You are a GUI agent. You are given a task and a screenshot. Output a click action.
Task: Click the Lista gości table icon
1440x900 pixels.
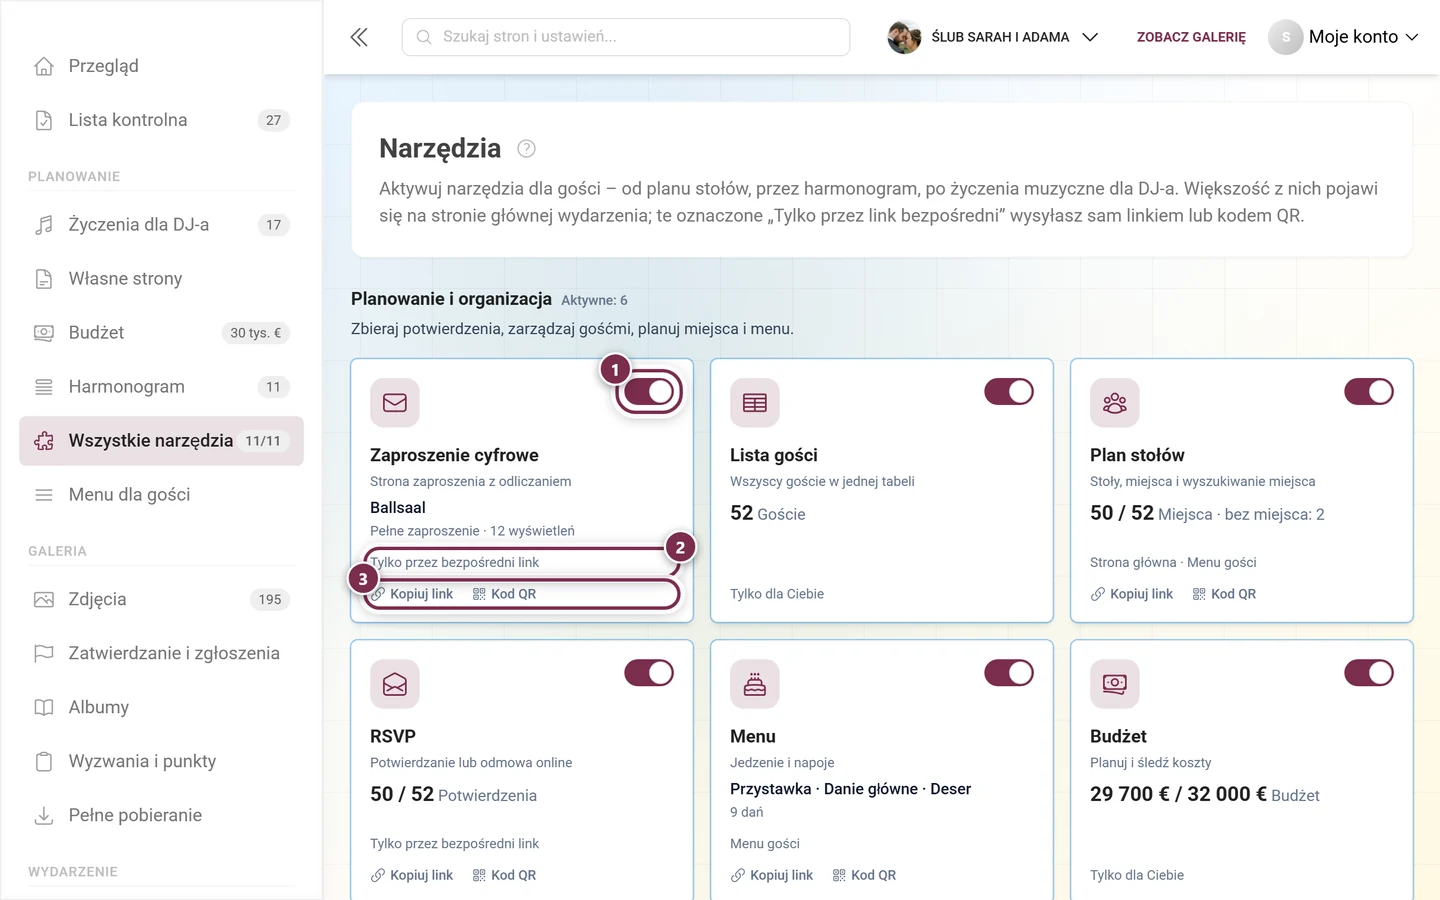[x=755, y=402]
